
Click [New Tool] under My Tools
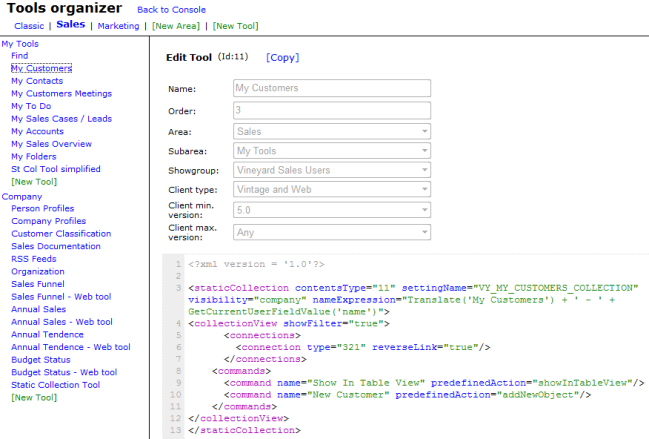[34, 182]
